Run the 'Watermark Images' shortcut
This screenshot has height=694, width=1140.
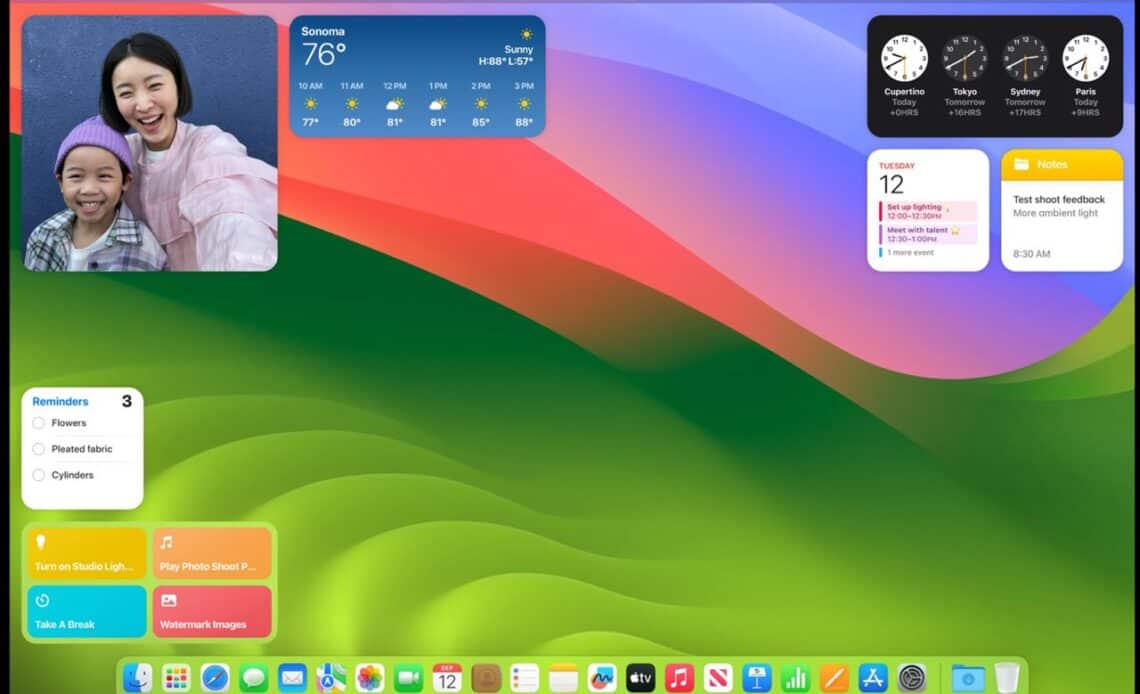(x=211, y=611)
